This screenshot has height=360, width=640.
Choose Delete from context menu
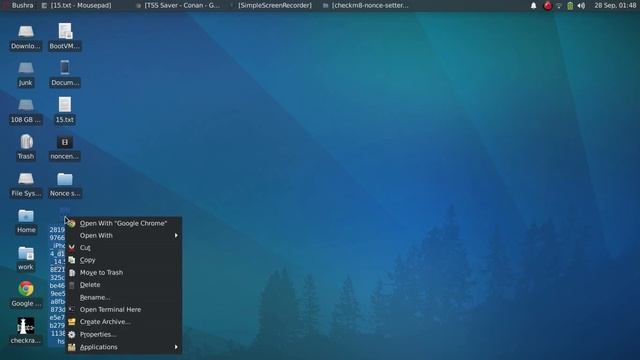click(x=124, y=285)
